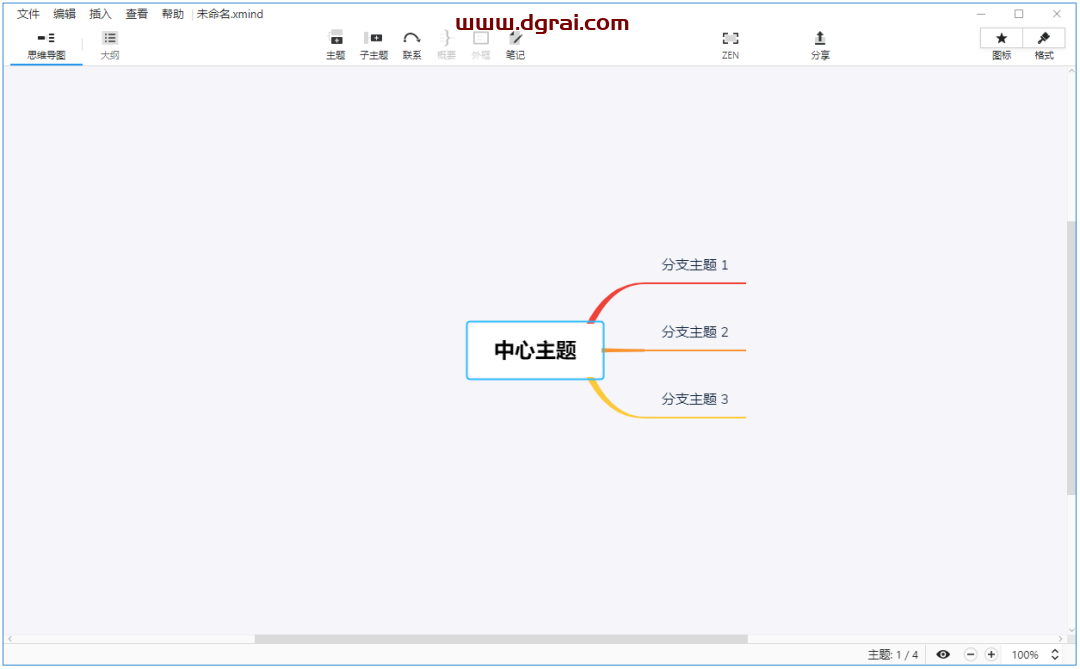Open the 分享 share option
This screenshot has width=1080, height=669.
(x=820, y=45)
